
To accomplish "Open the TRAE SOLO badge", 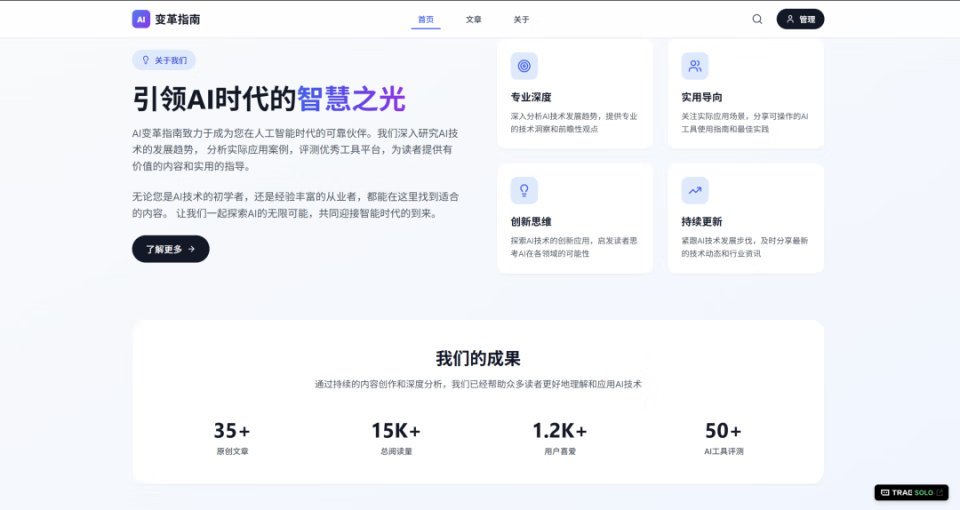I will coord(911,492).
